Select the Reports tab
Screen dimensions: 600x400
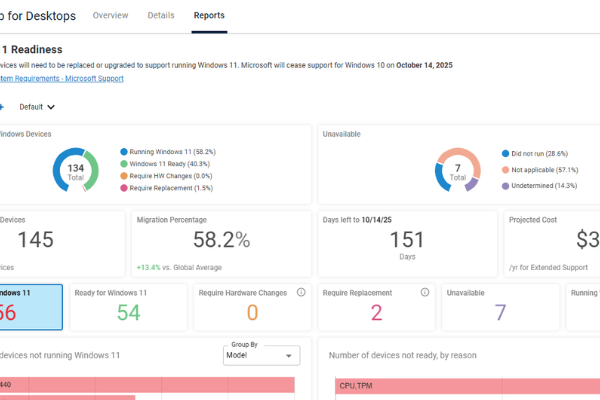click(209, 15)
